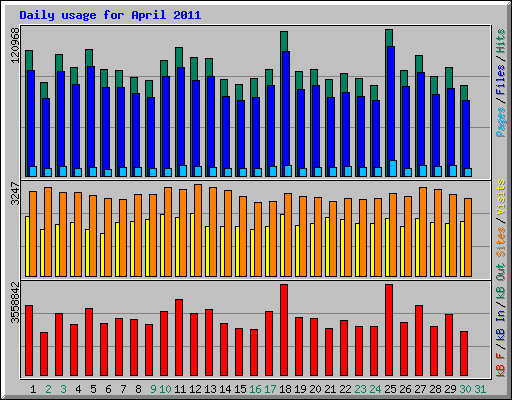Click day label 9 on the x-axis

click(153, 389)
